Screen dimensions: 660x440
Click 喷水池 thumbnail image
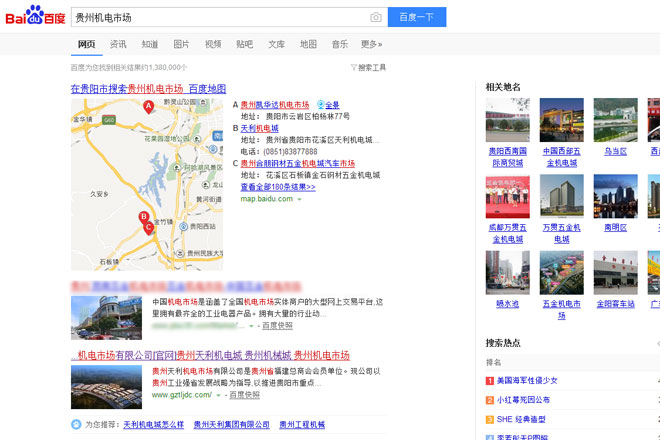pos(508,272)
